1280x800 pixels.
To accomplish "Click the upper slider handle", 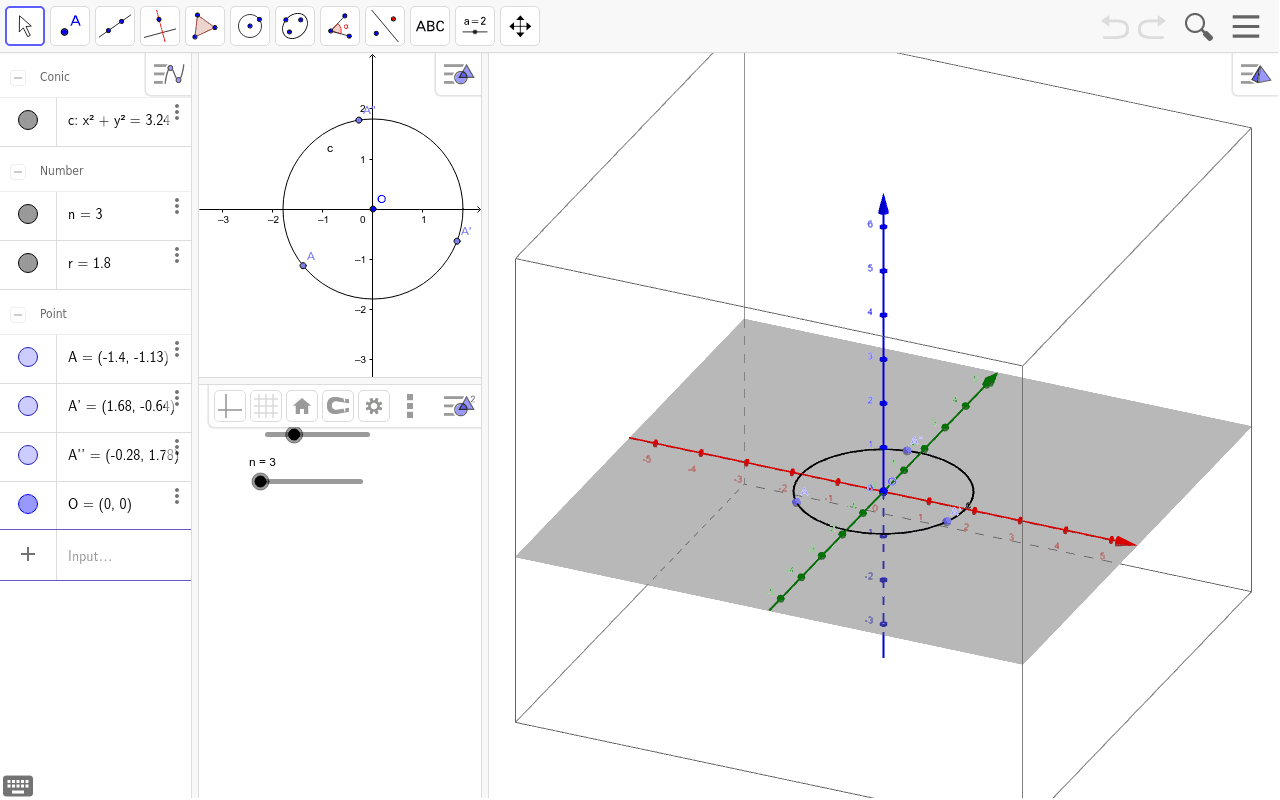I will tap(294, 434).
